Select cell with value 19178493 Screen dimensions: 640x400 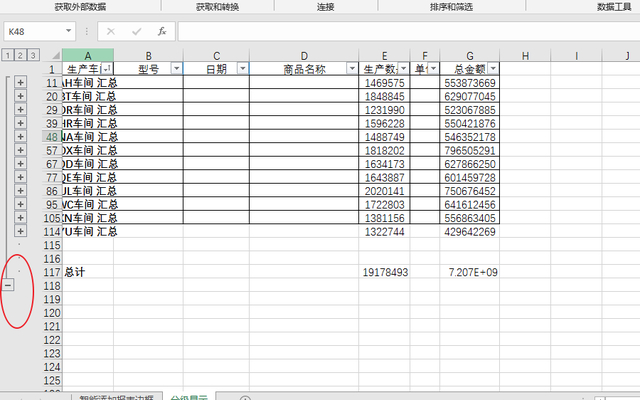(384, 272)
